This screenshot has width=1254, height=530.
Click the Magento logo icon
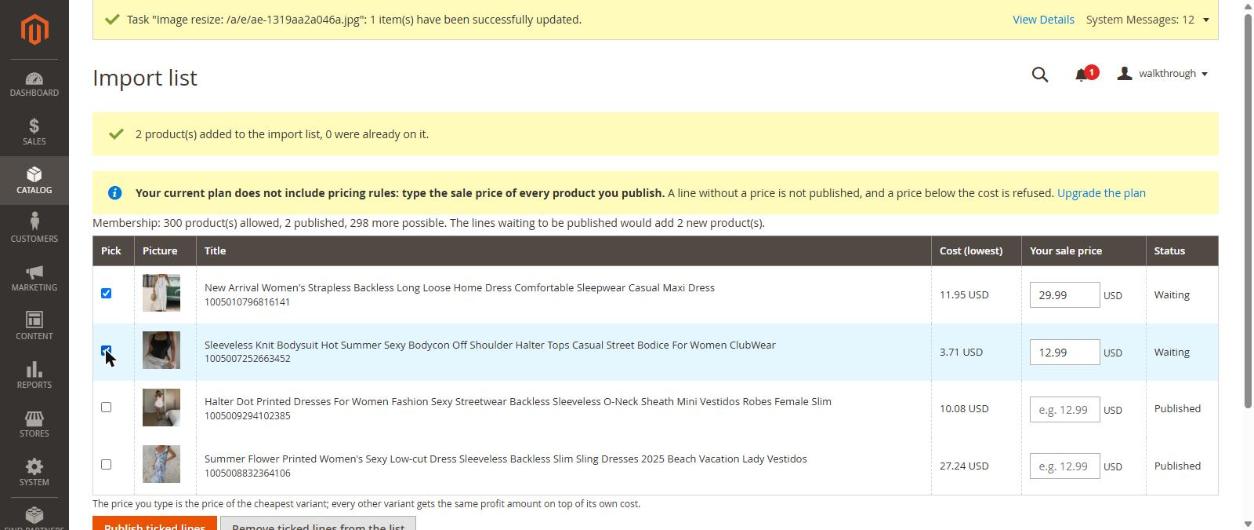click(34, 30)
